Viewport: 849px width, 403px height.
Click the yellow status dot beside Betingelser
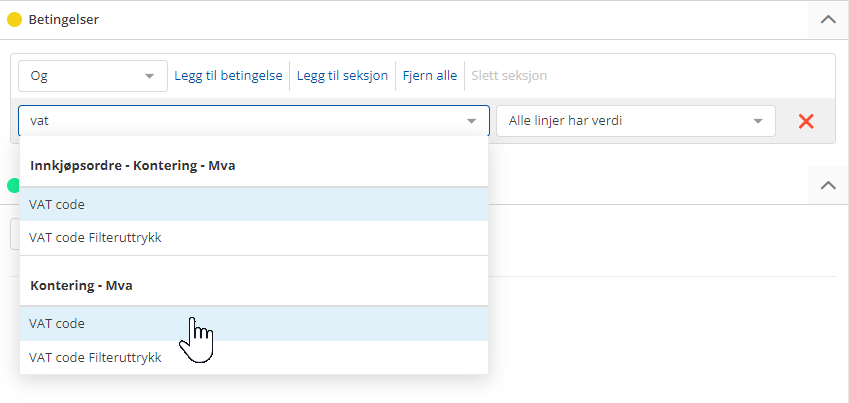(15, 19)
